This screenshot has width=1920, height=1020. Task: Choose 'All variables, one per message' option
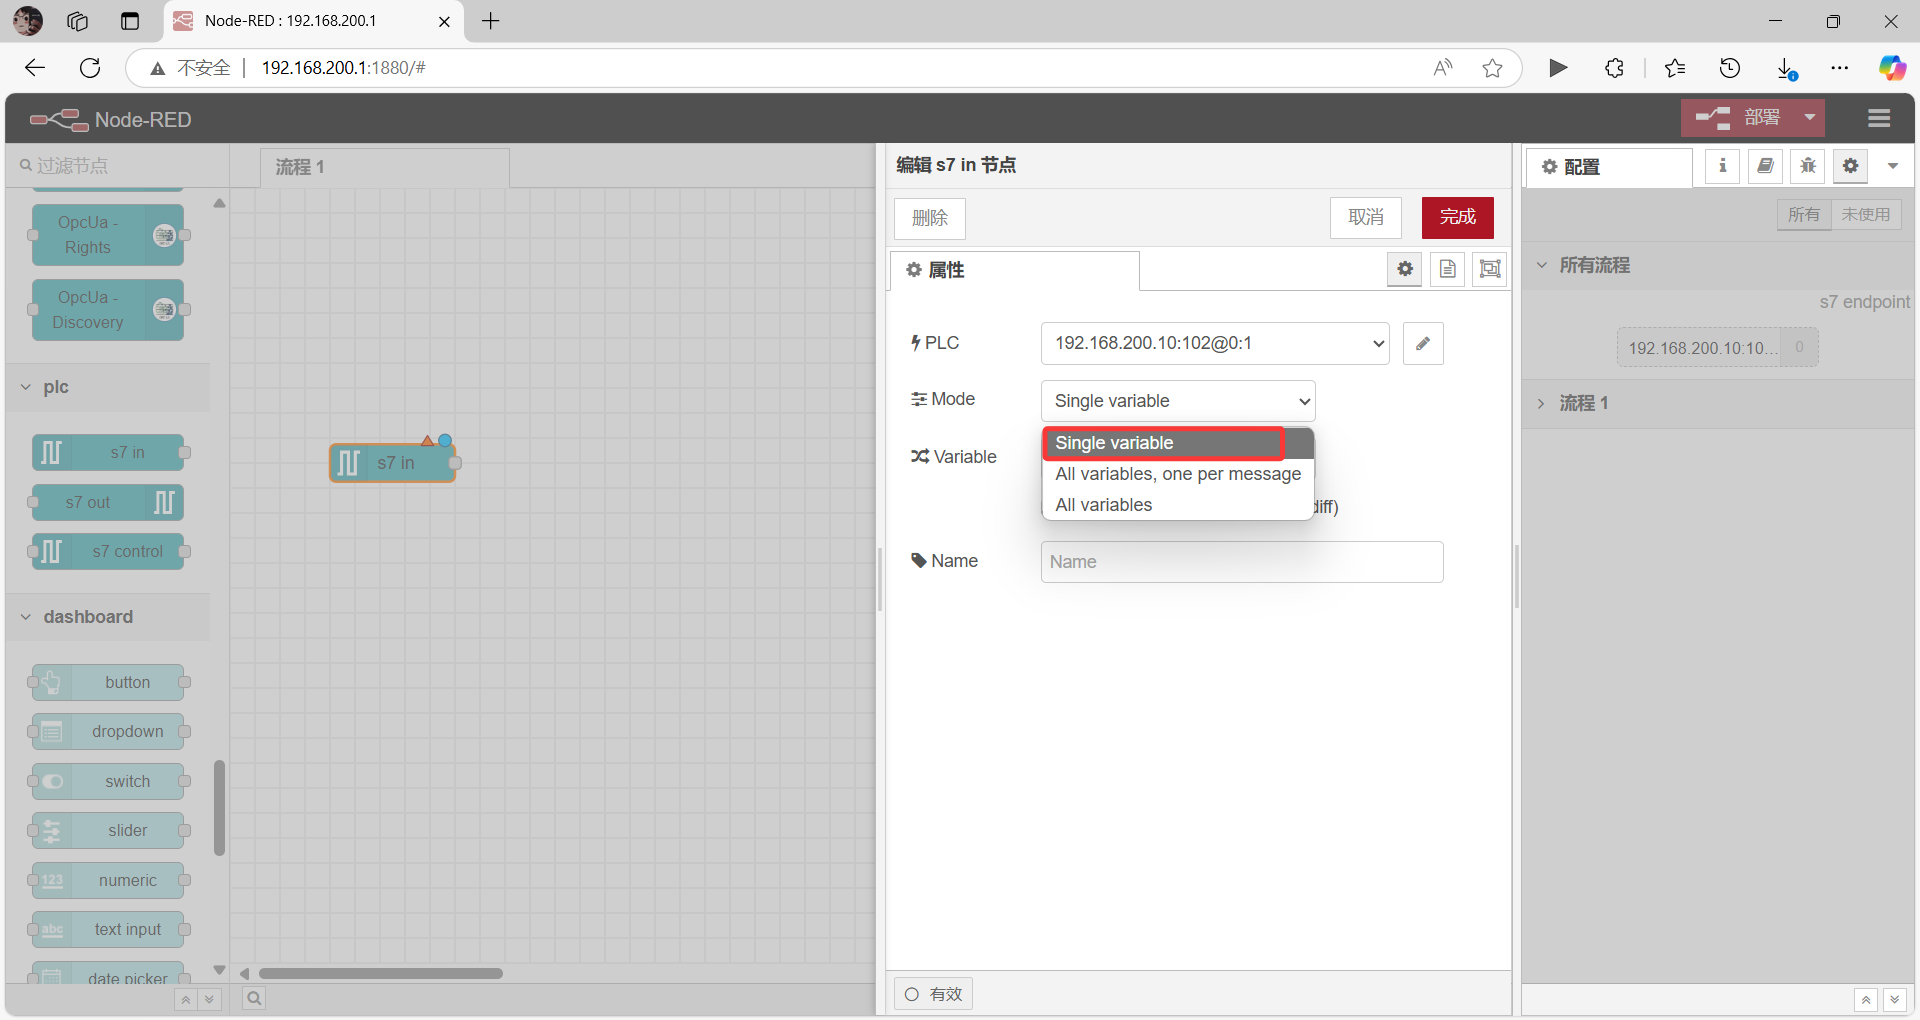tap(1178, 474)
